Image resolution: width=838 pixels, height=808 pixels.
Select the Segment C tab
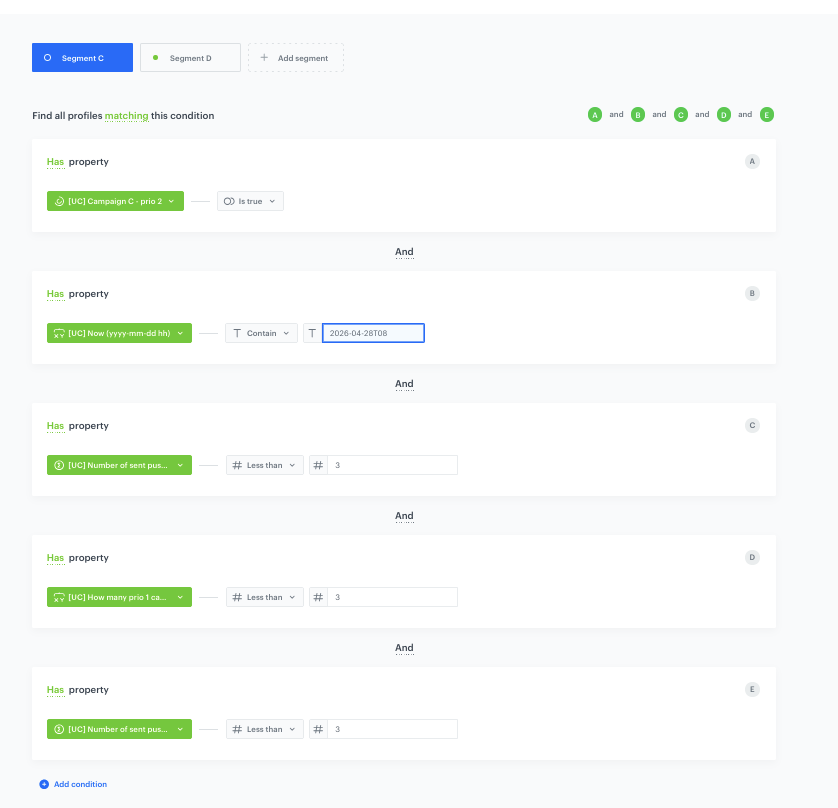click(x=82, y=58)
